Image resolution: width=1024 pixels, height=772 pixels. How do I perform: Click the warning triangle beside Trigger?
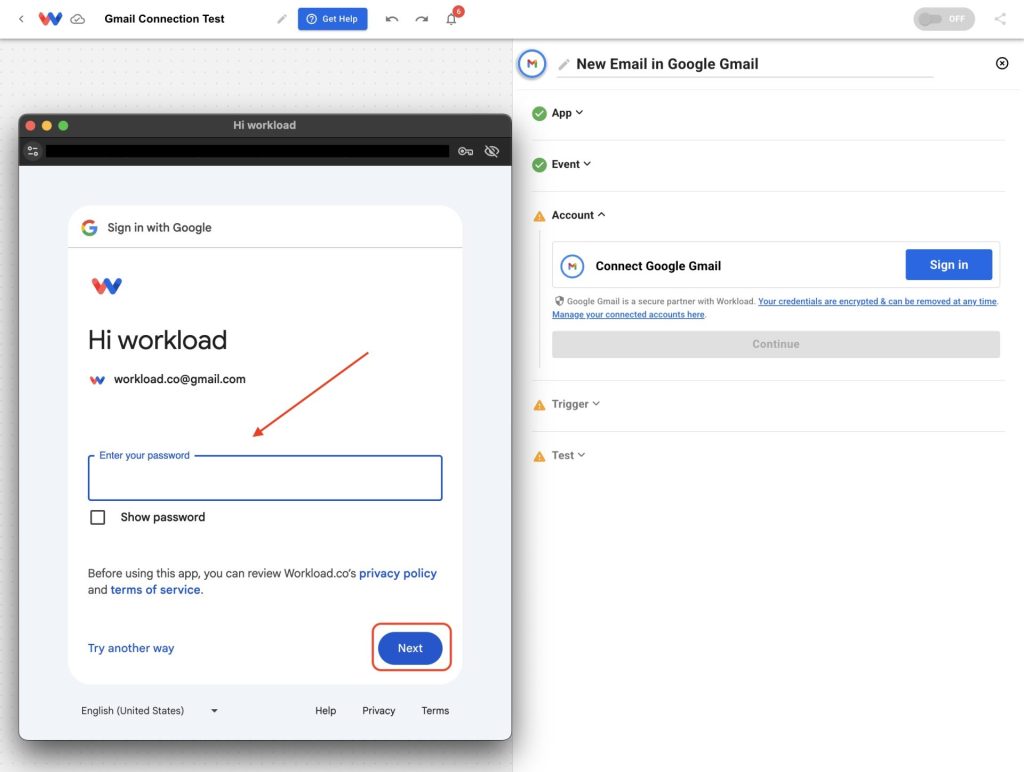pyautogui.click(x=539, y=405)
